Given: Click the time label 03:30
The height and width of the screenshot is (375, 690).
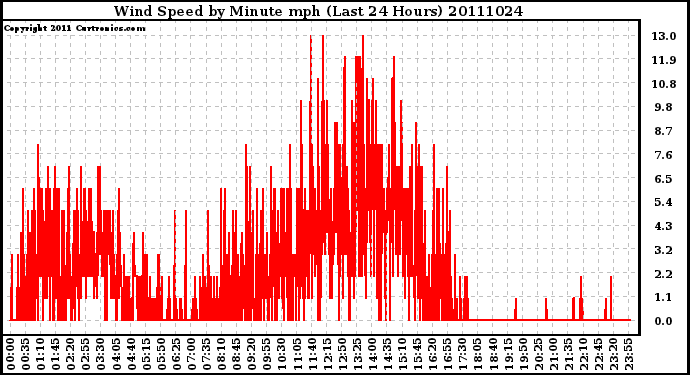Looking at the screenshot, I should point(101,355).
